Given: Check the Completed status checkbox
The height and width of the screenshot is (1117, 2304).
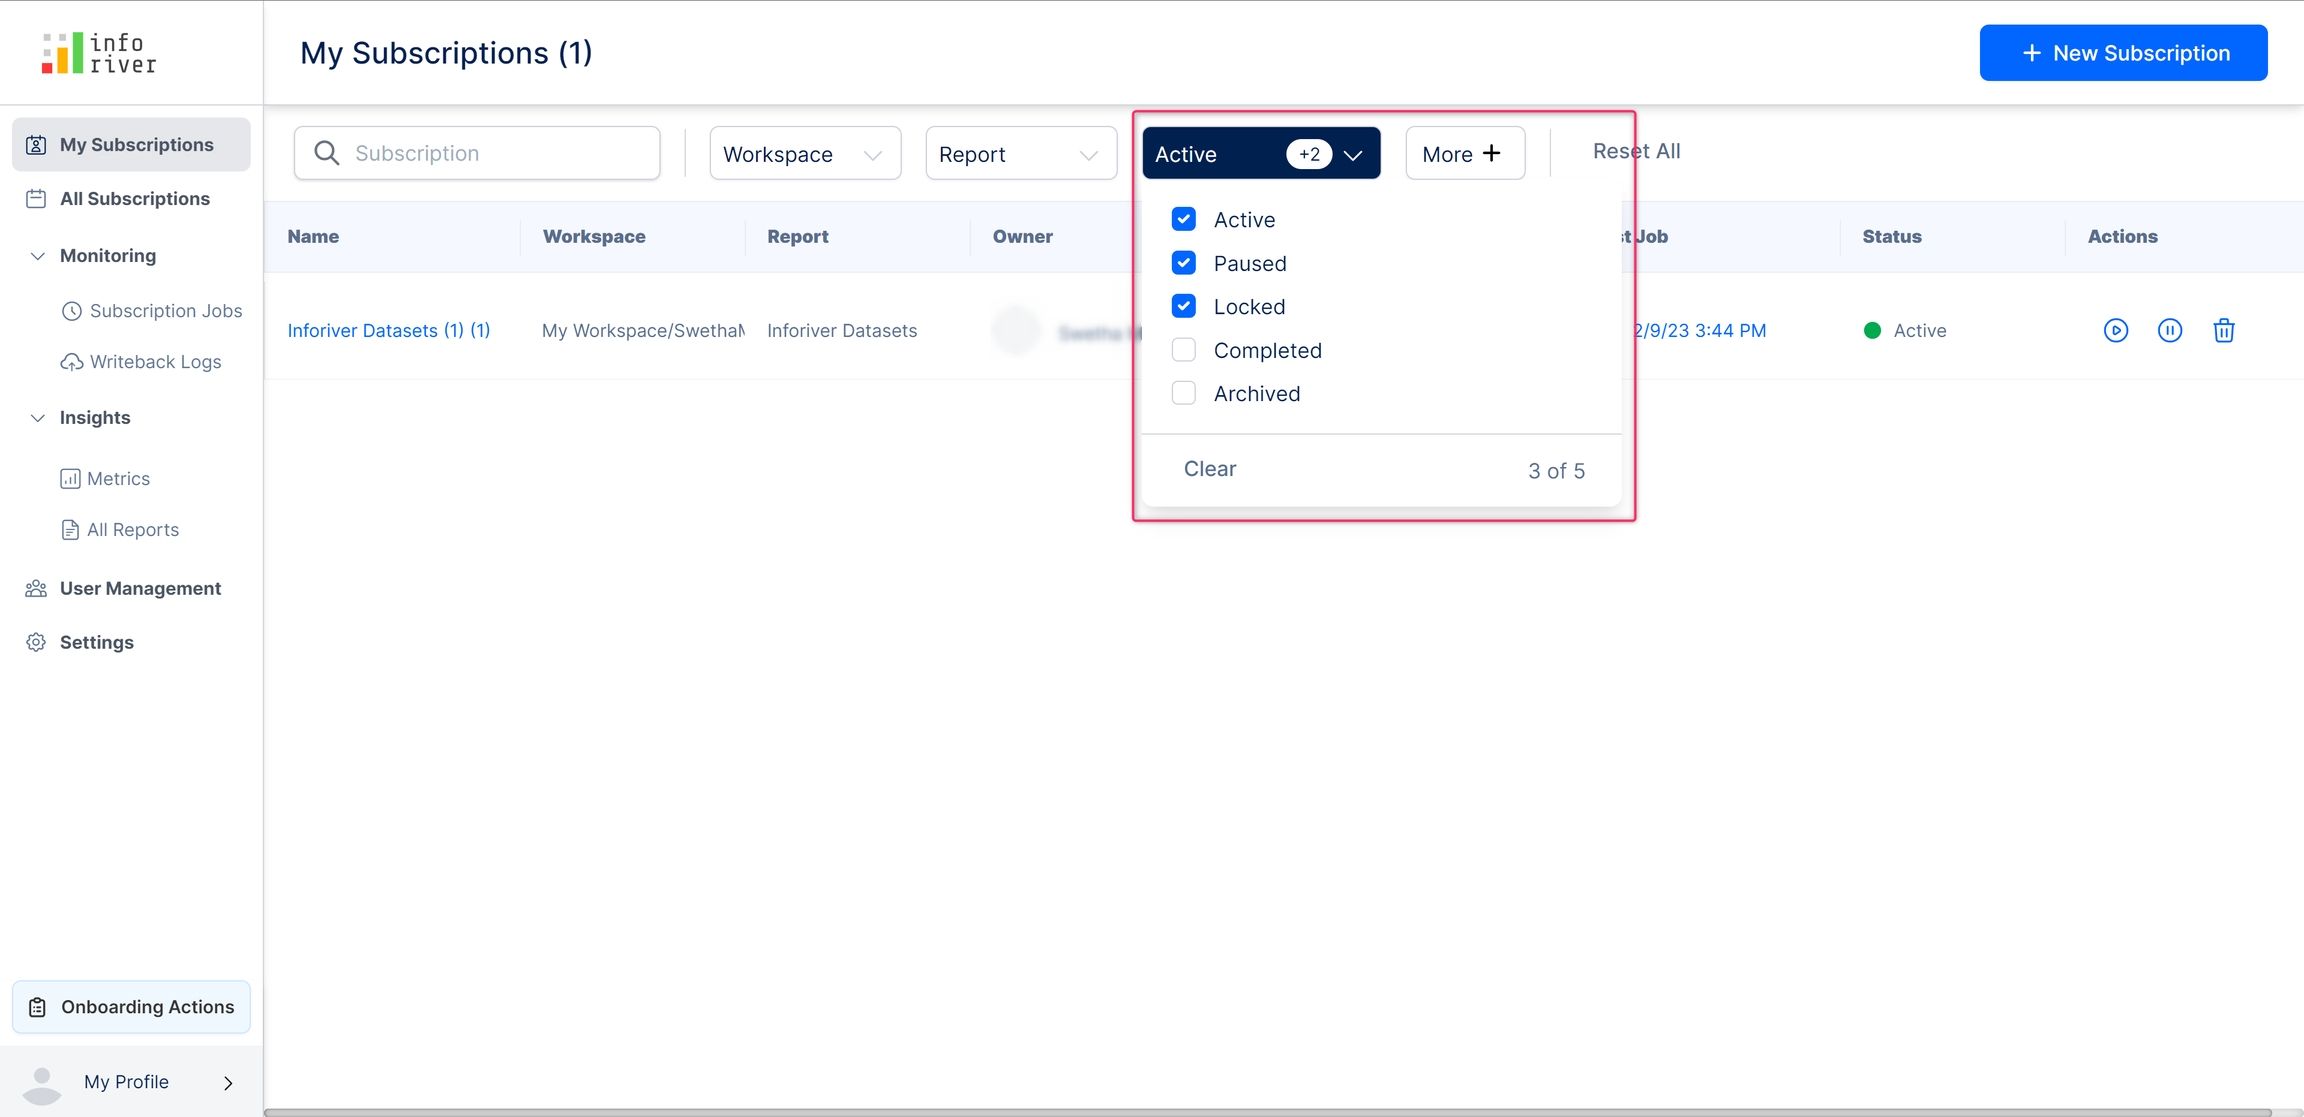Looking at the screenshot, I should tap(1183, 350).
